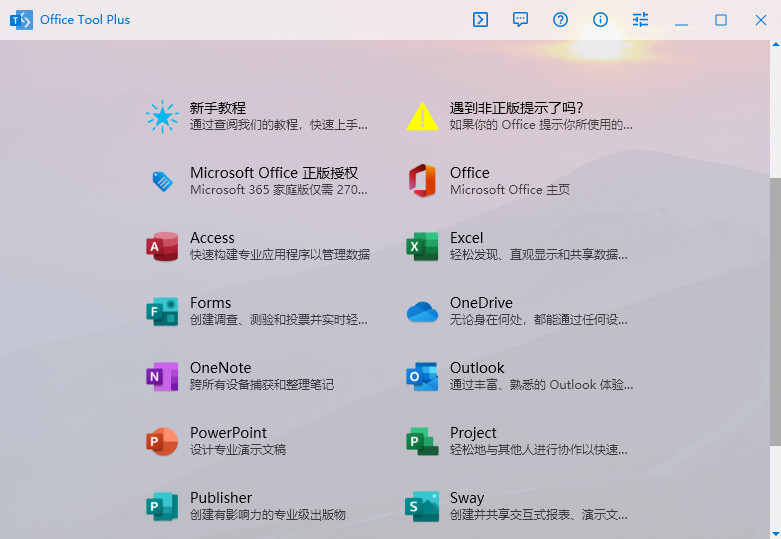The width and height of the screenshot is (781, 539).
Task: Click the orange PowerPoint icon
Action: (162, 441)
